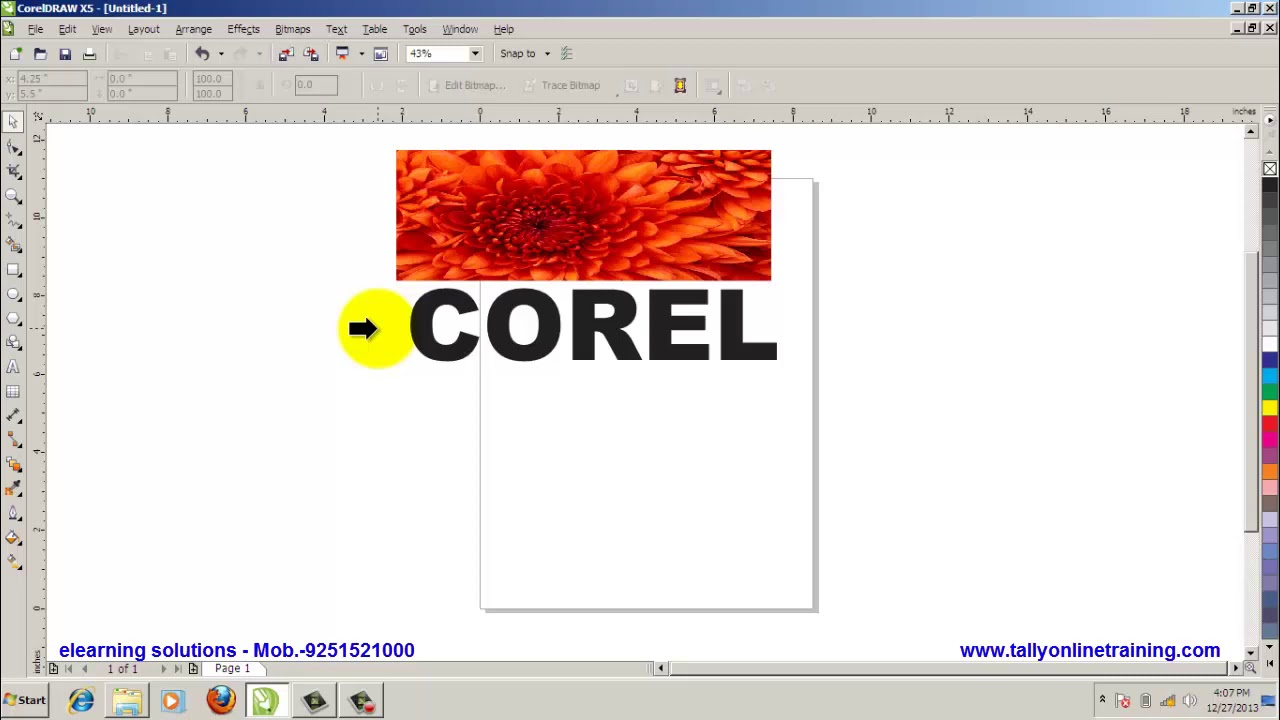Save the document with the floppy icon
1280x720 pixels.
pyautogui.click(x=65, y=54)
